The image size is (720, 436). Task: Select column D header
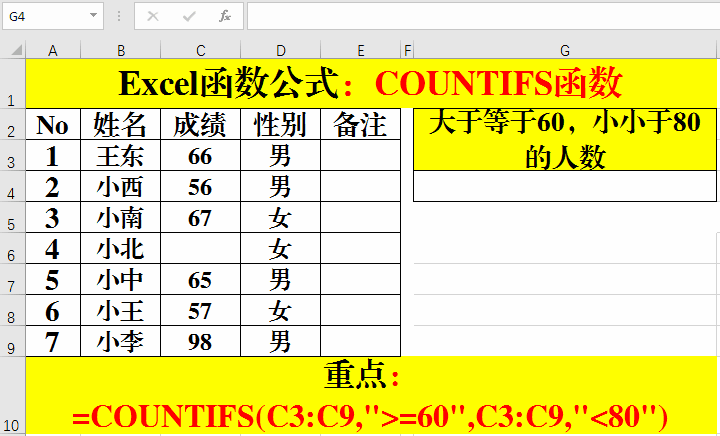coord(281,50)
